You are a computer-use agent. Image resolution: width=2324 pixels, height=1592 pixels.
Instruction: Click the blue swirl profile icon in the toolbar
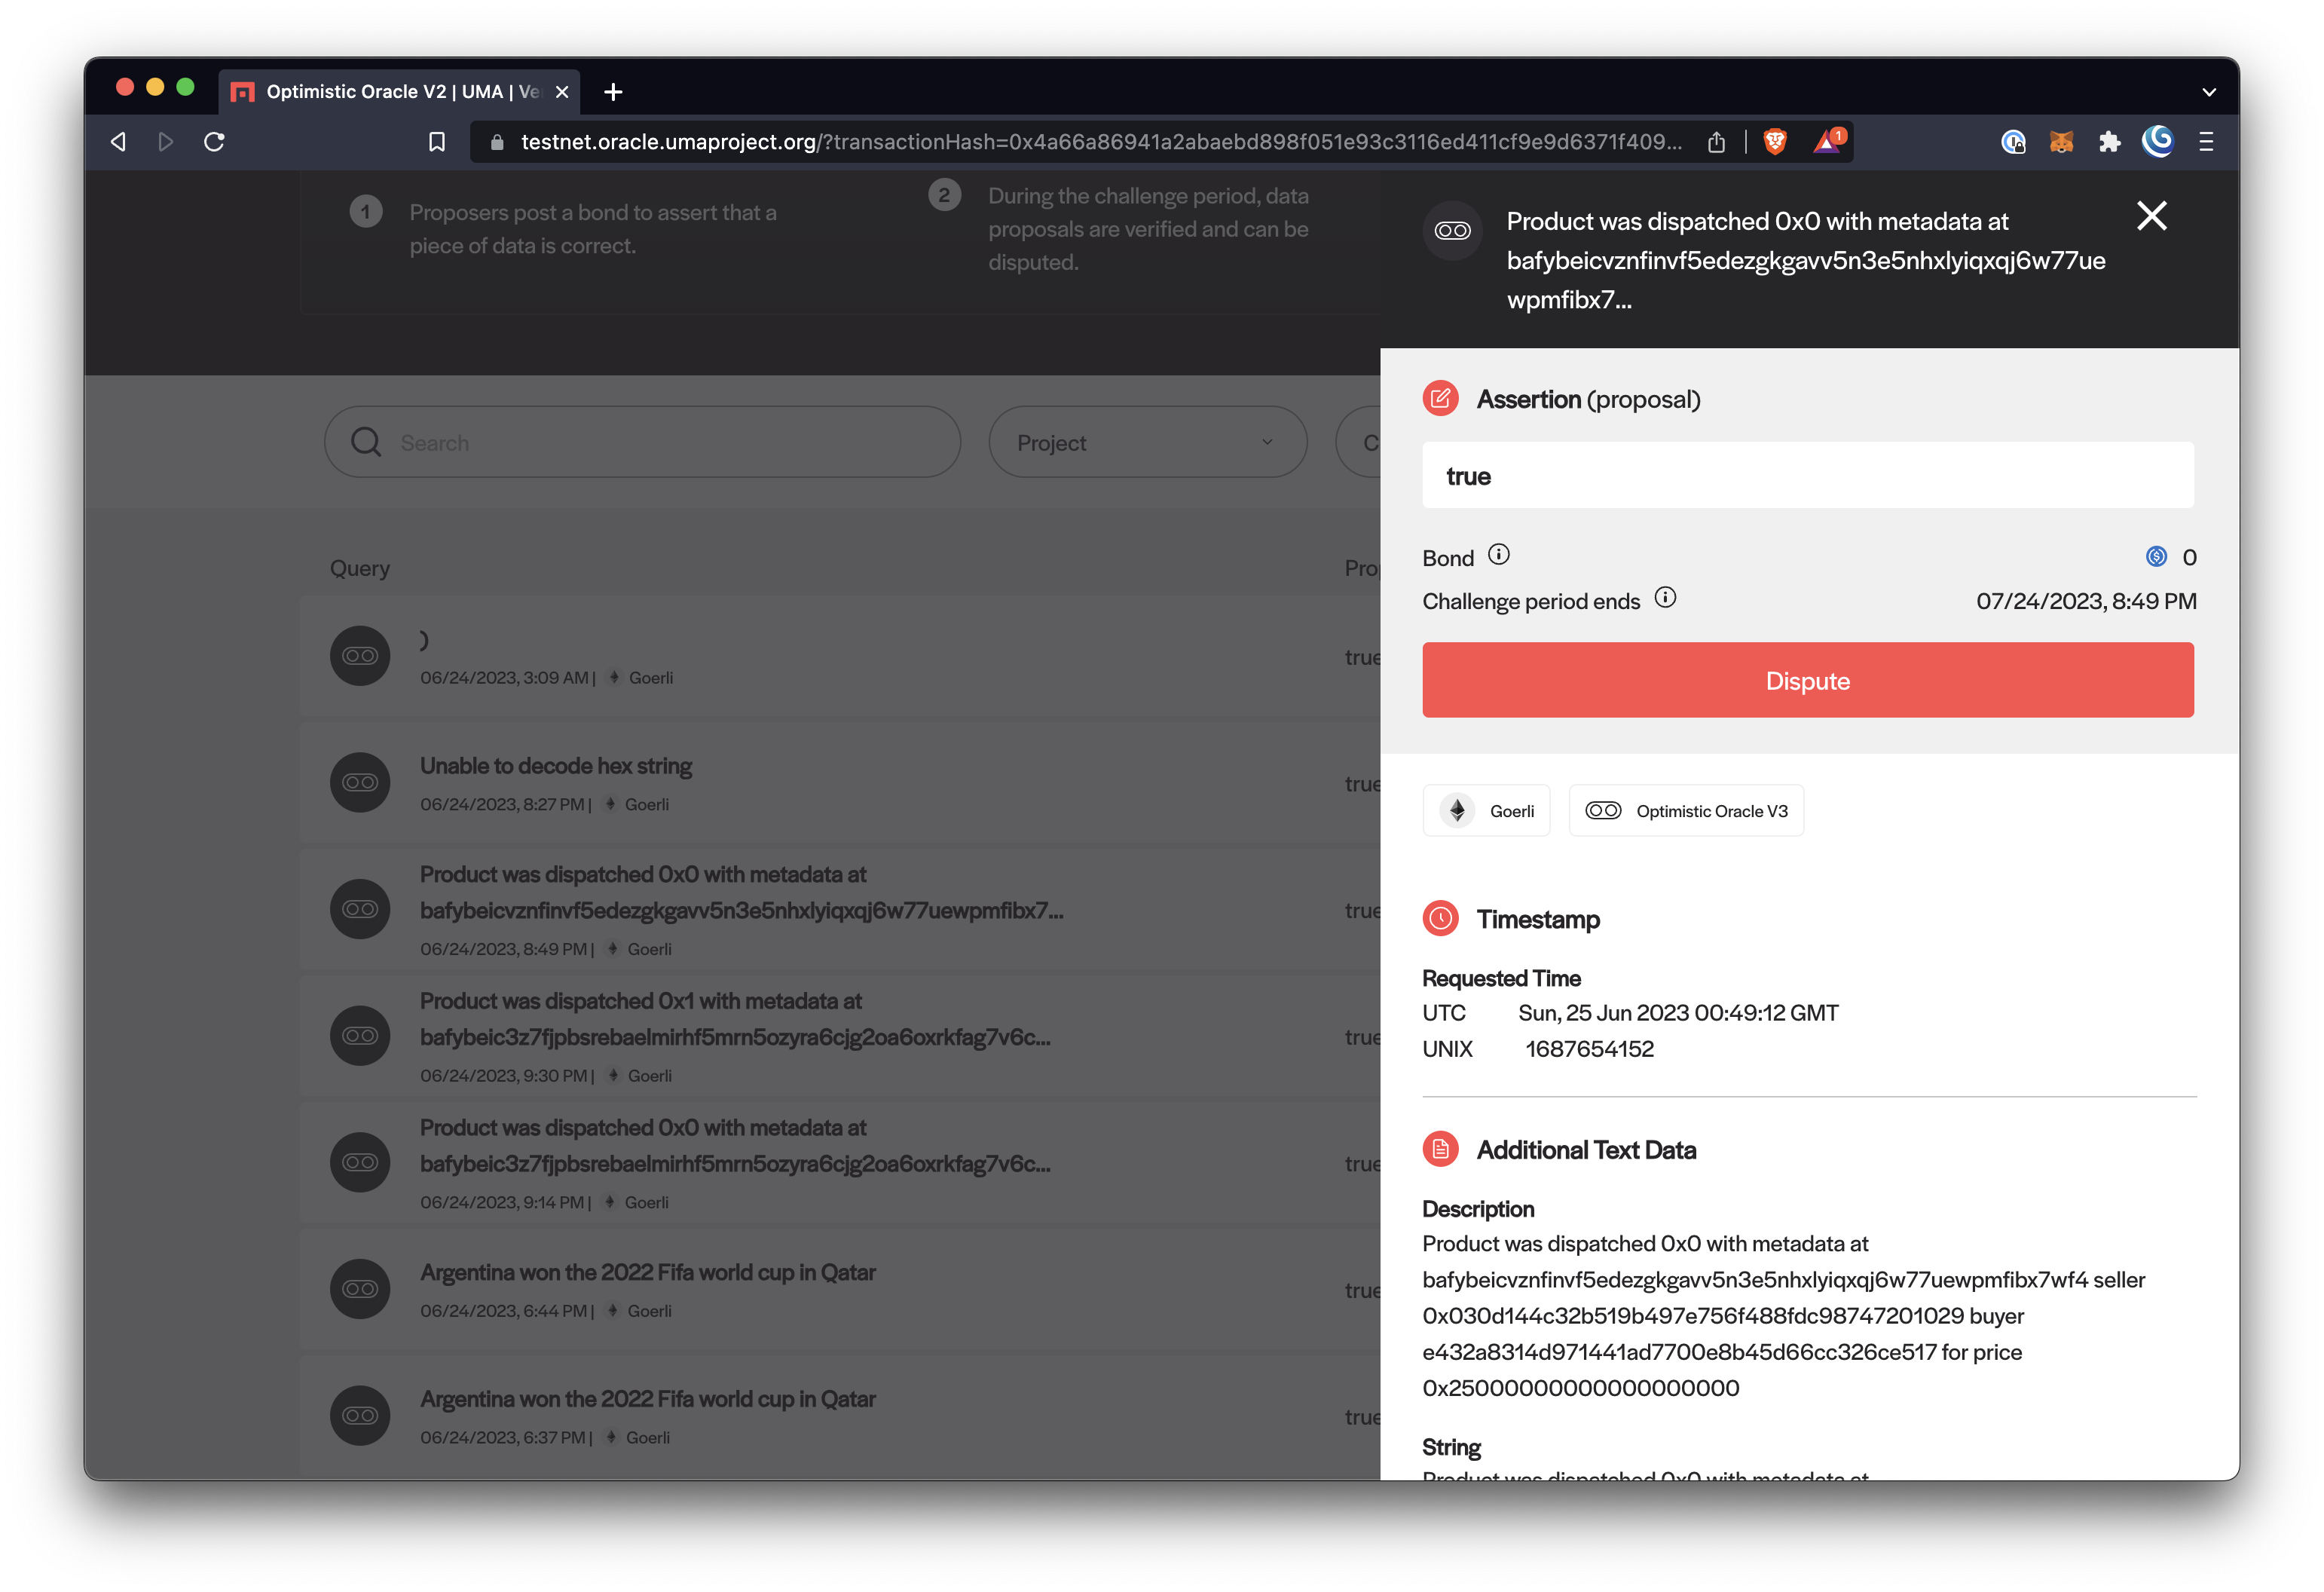(2157, 141)
